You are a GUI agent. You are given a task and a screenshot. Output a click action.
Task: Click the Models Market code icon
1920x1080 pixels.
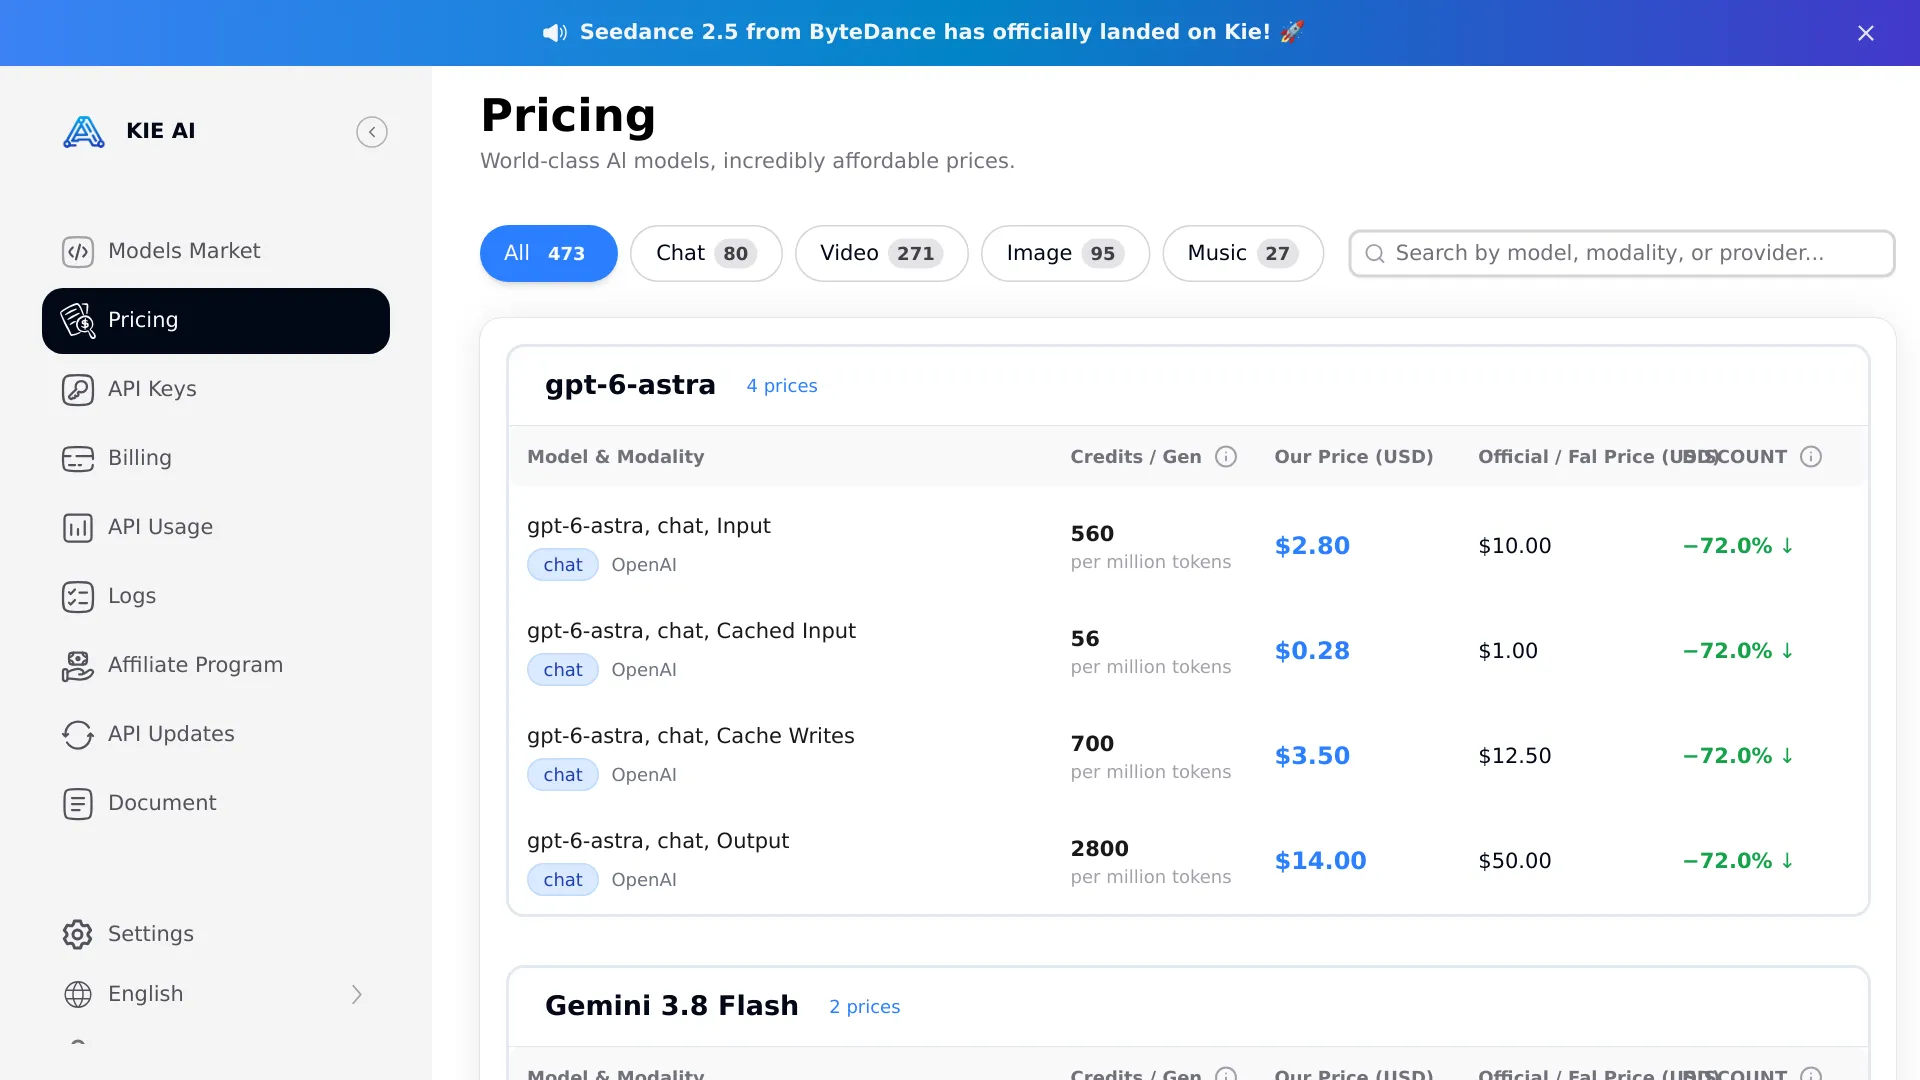[78, 252]
